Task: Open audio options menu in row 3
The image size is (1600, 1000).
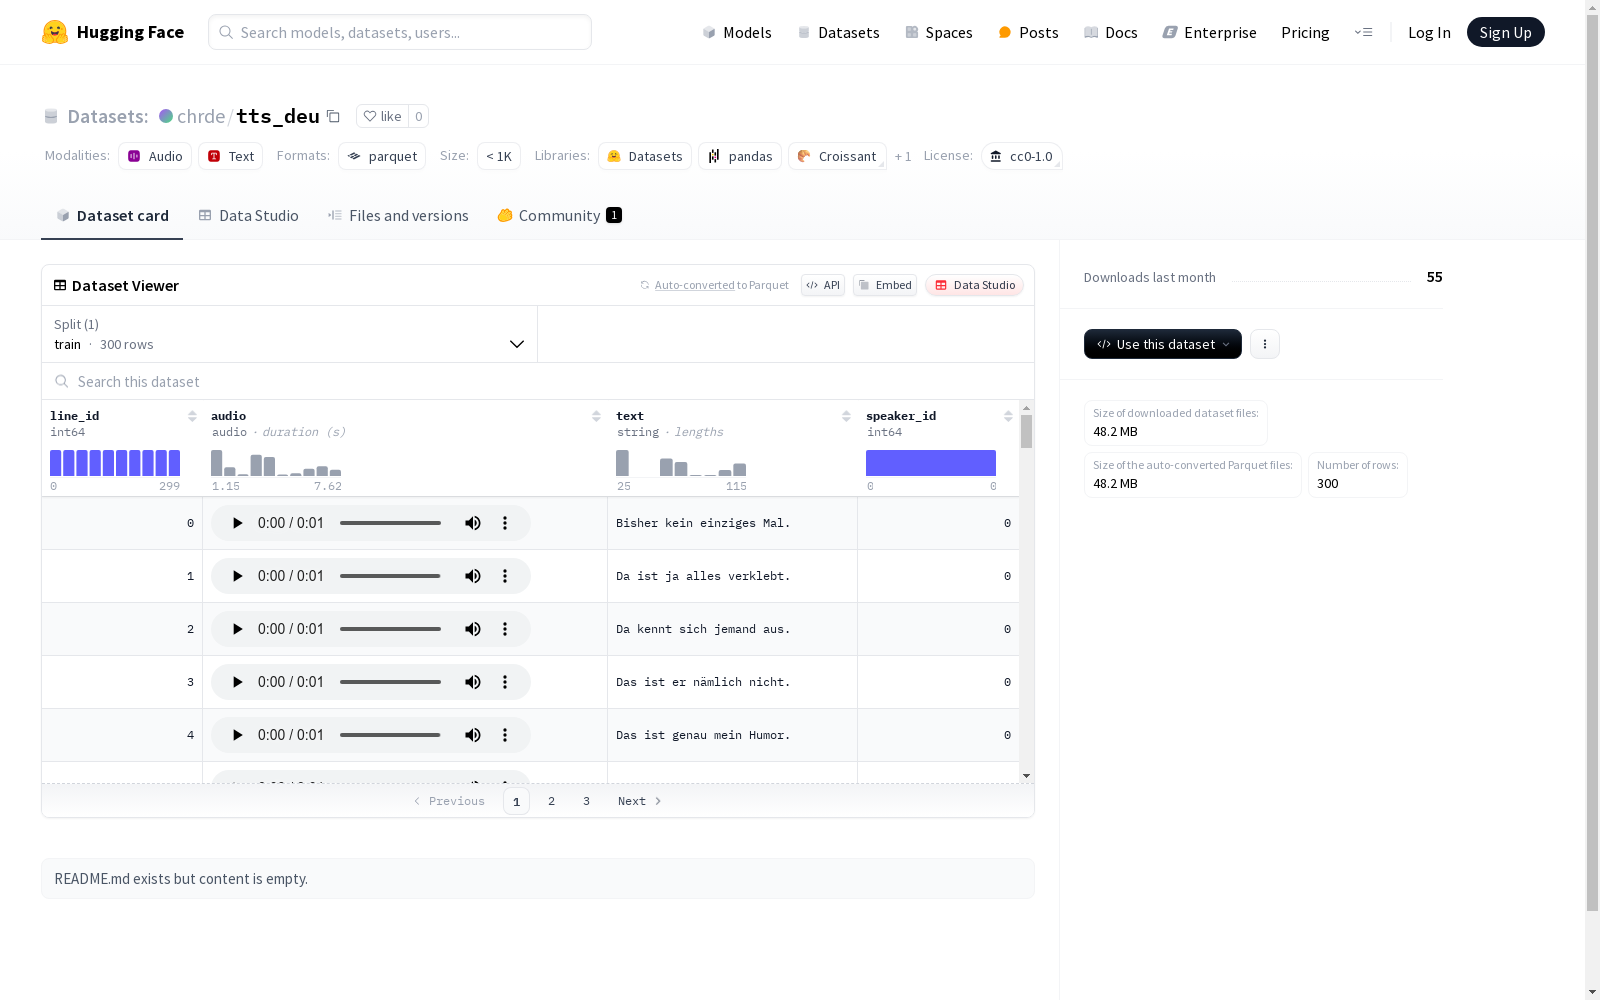Action: 505,682
